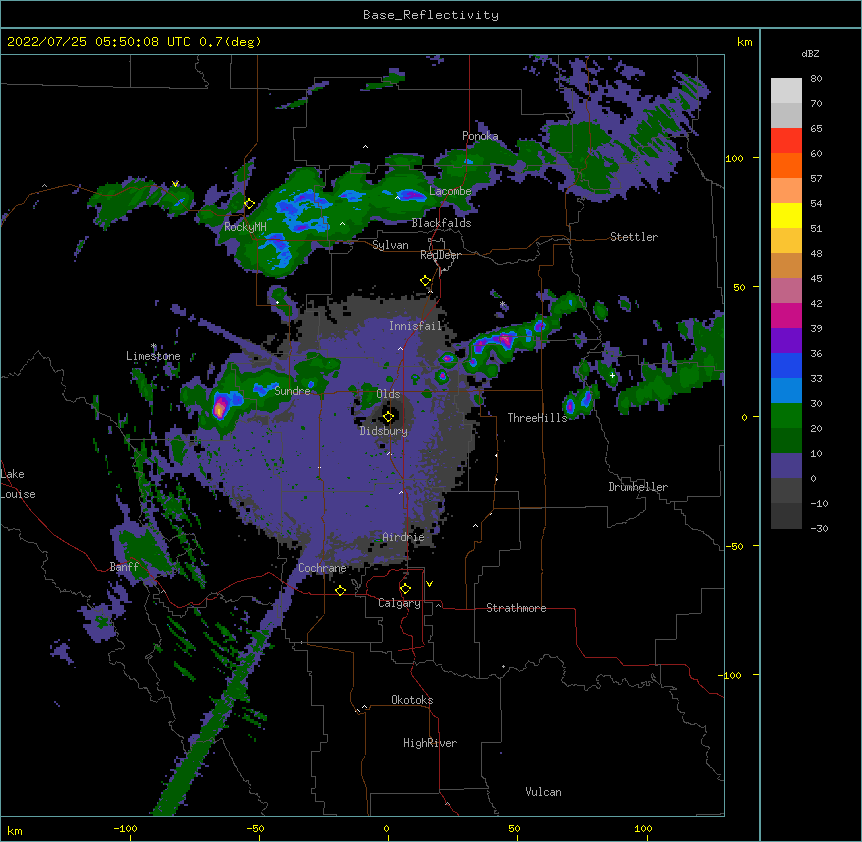Click the RedDeer city label

click(x=440, y=255)
